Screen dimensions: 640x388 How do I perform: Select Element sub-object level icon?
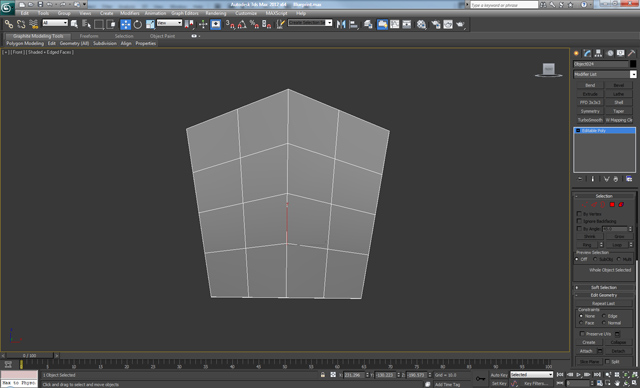click(621, 204)
